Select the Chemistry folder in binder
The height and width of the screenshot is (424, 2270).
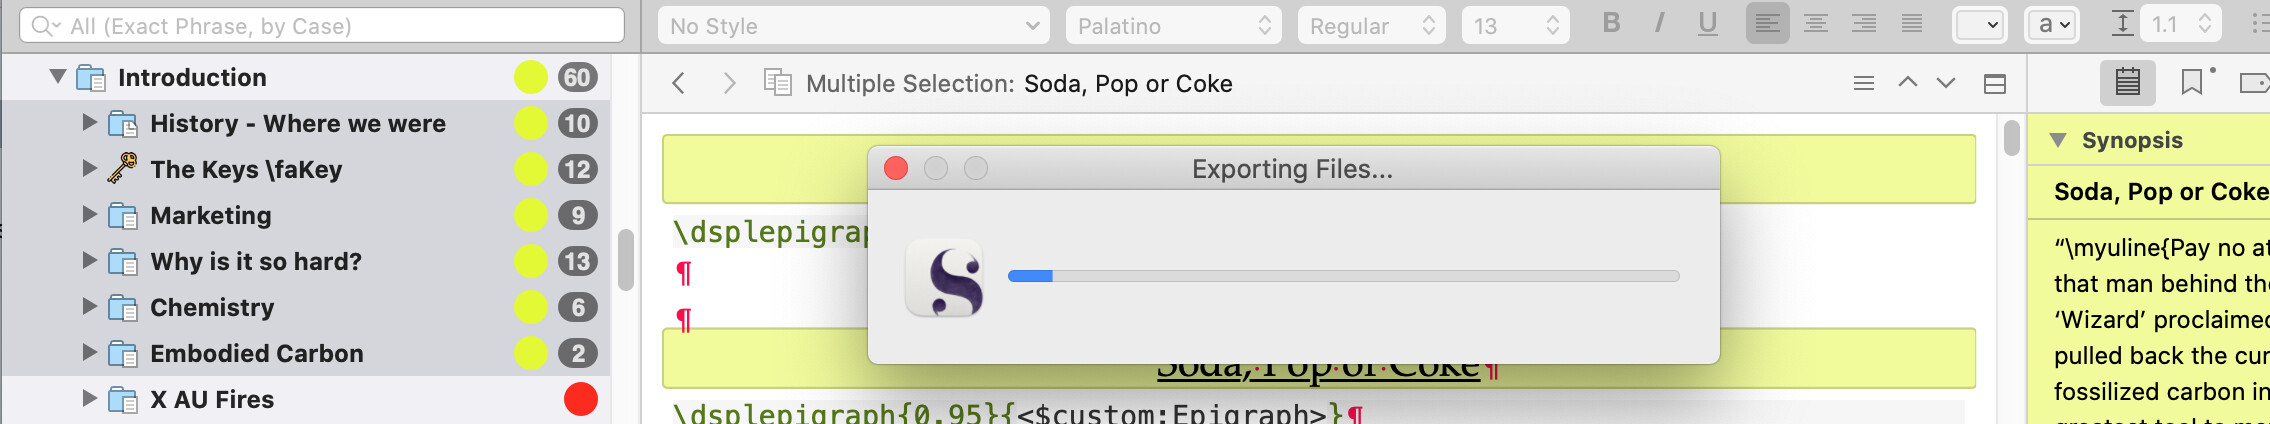click(212, 307)
